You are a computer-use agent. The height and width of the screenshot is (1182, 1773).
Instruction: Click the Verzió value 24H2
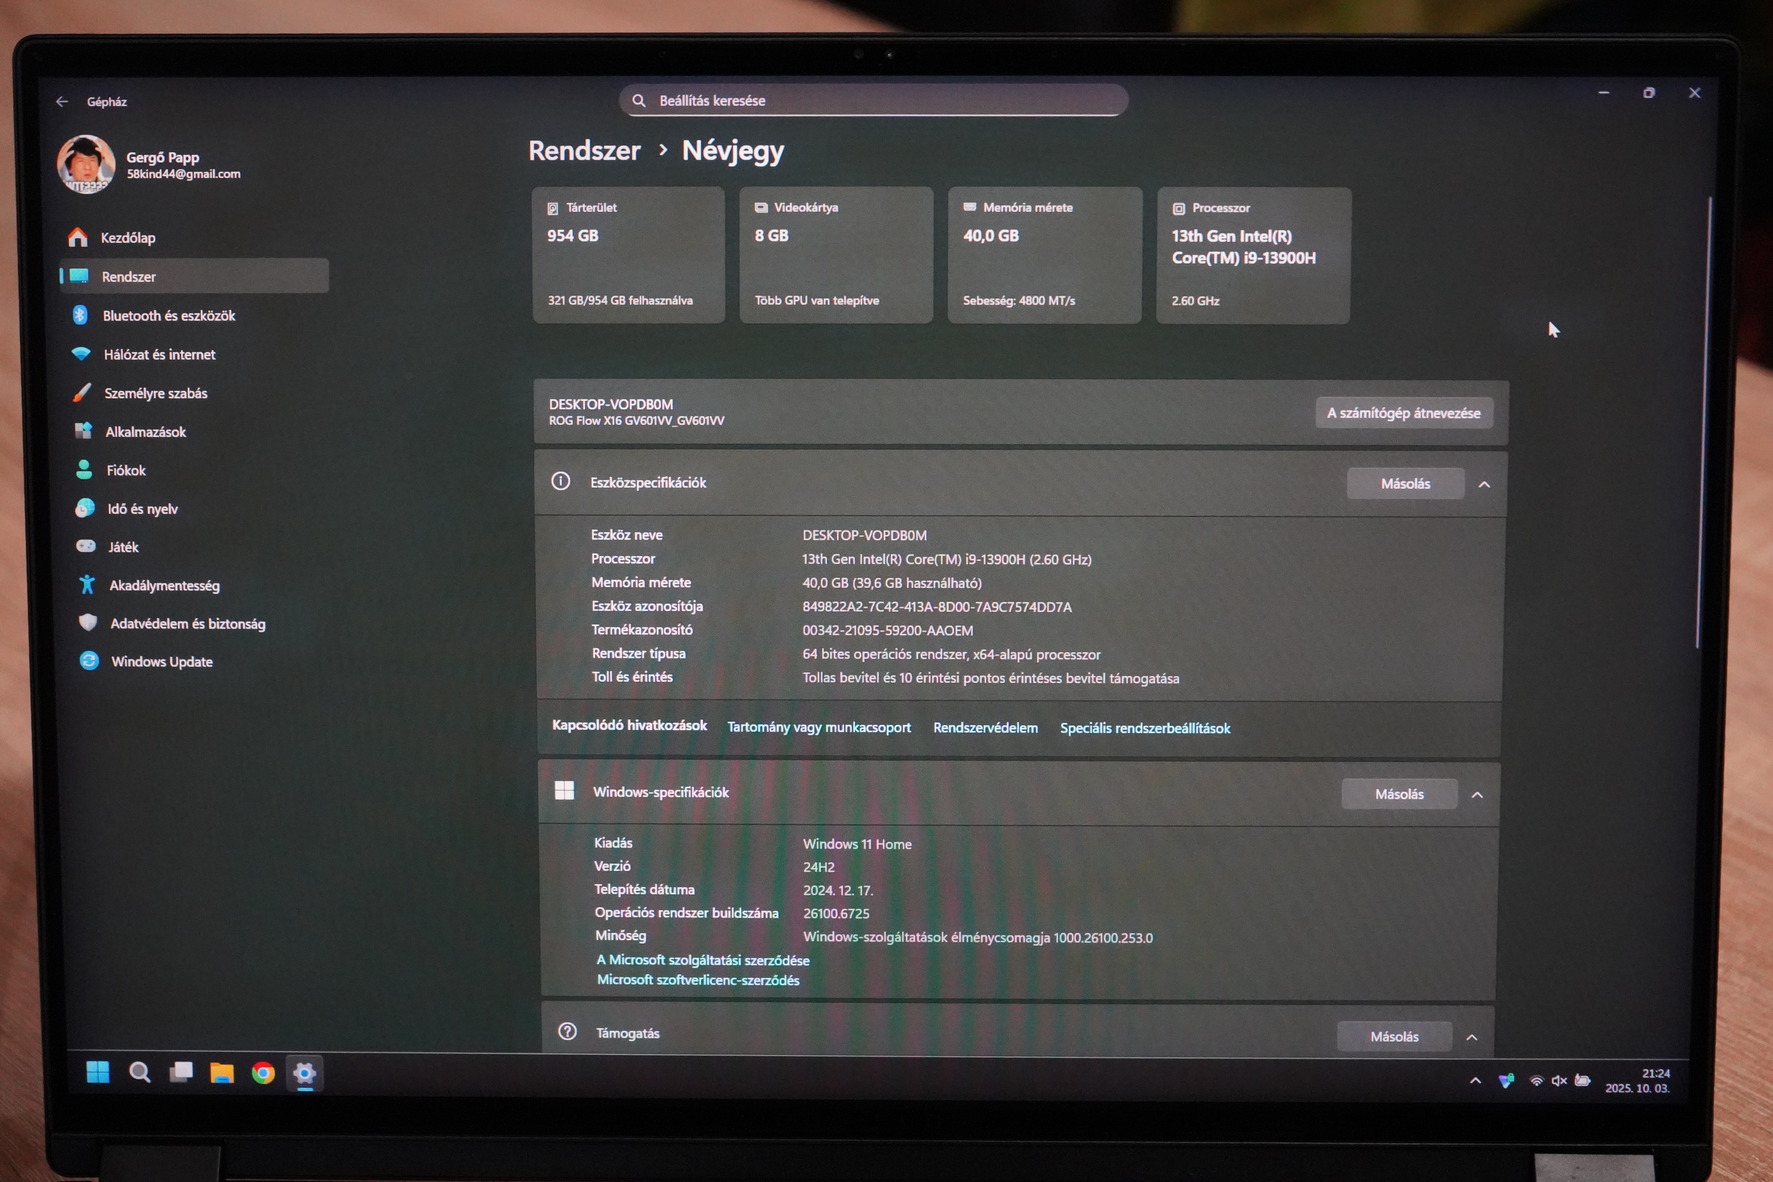[x=818, y=867]
